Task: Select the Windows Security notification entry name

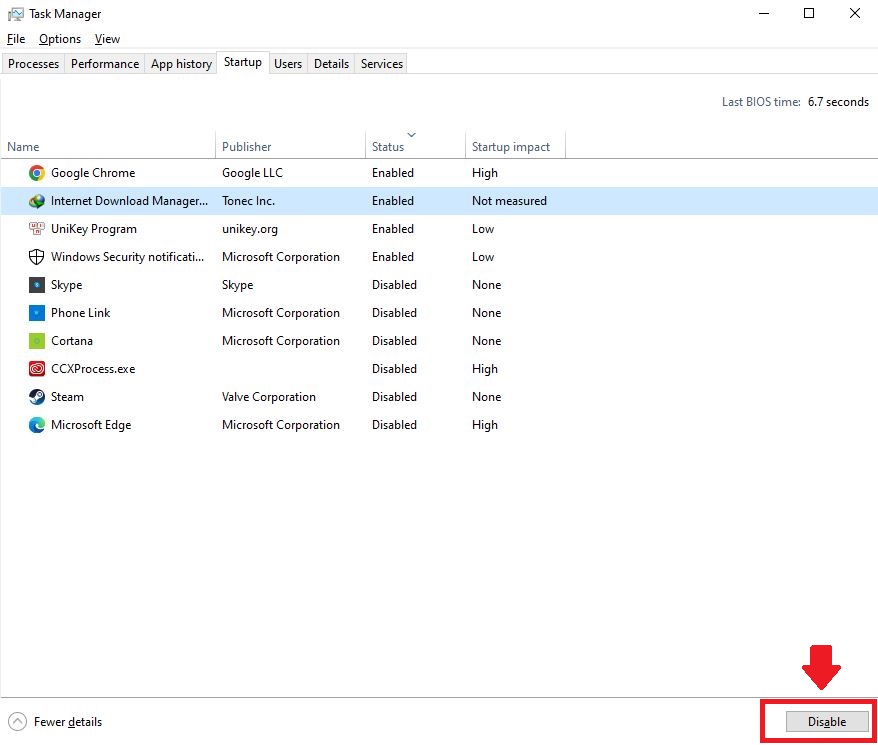Action: tap(128, 257)
